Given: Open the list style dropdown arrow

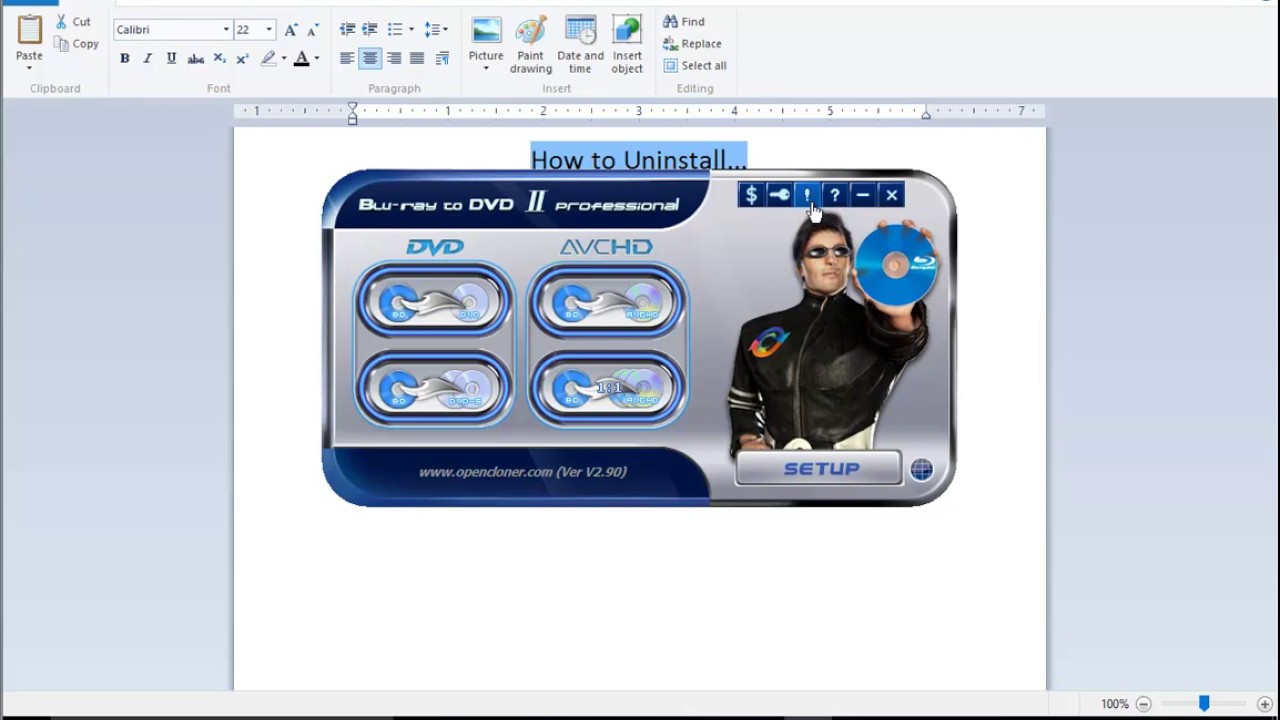Looking at the screenshot, I should (x=411, y=29).
